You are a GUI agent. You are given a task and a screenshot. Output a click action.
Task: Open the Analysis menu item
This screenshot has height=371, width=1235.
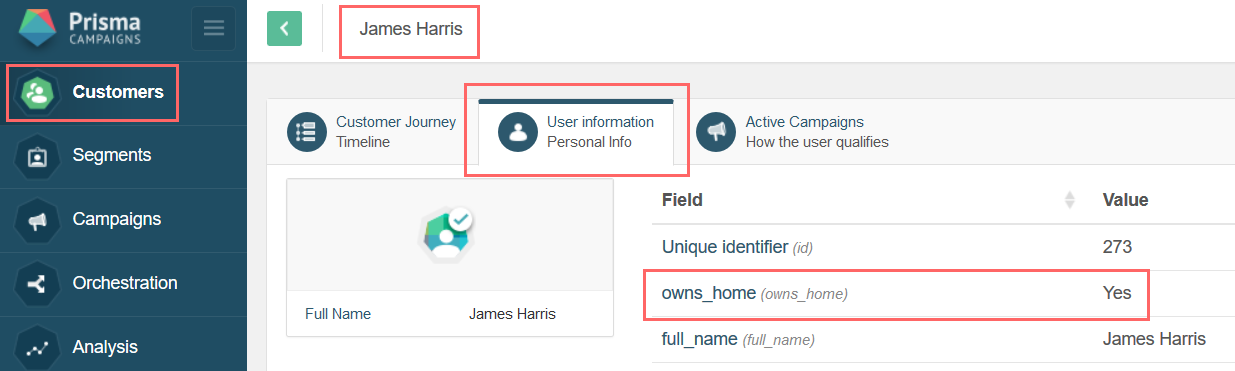[x=105, y=347]
